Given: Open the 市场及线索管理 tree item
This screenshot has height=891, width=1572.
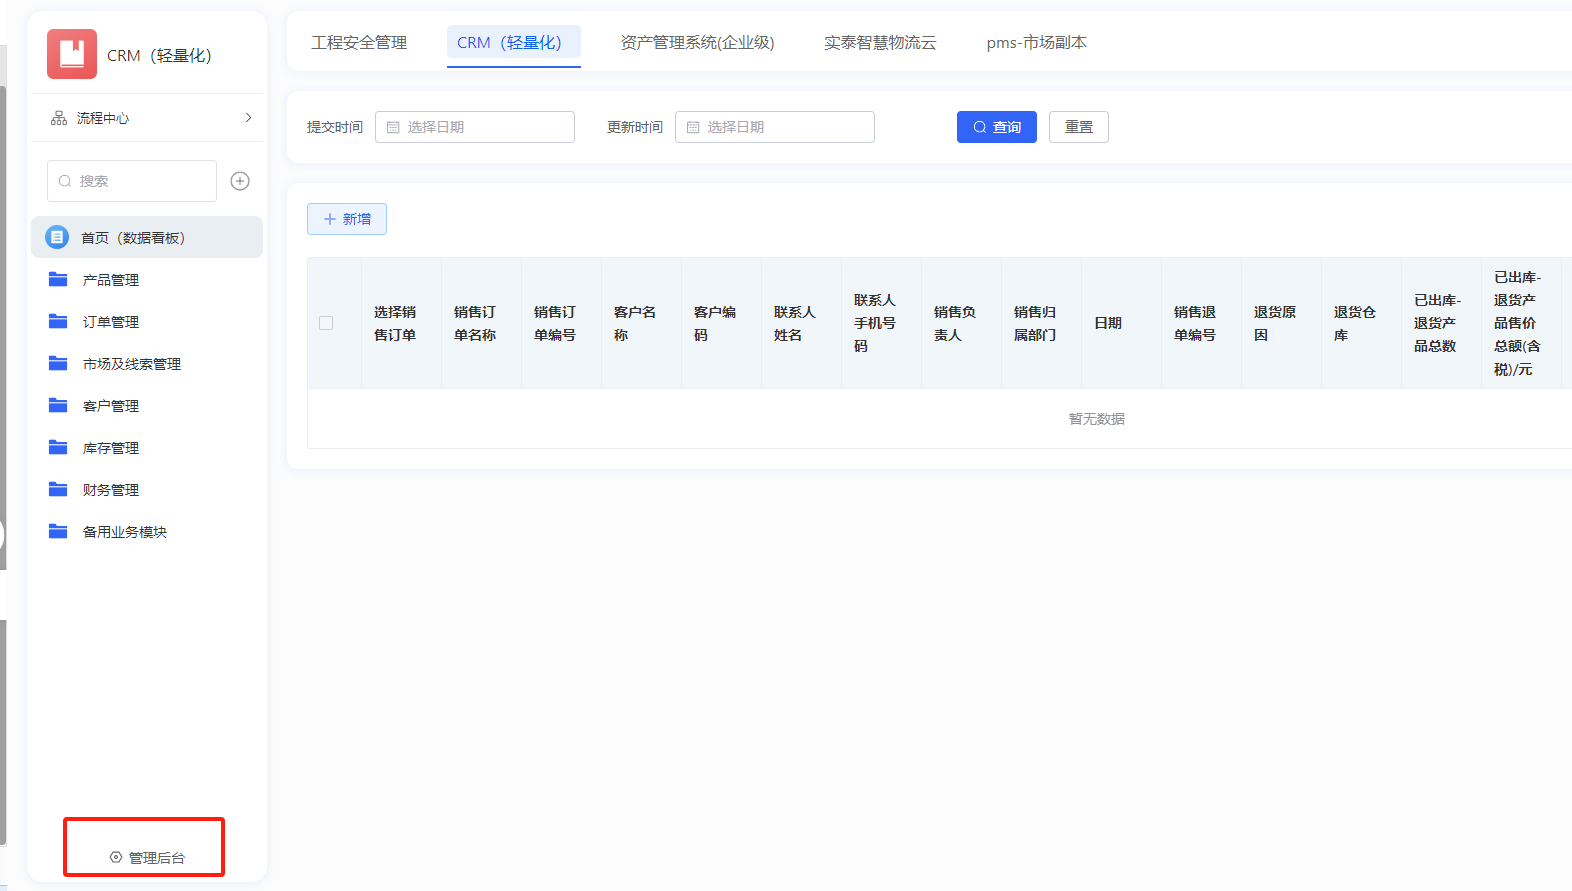Looking at the screenshot, I should (x=131, y=364).
